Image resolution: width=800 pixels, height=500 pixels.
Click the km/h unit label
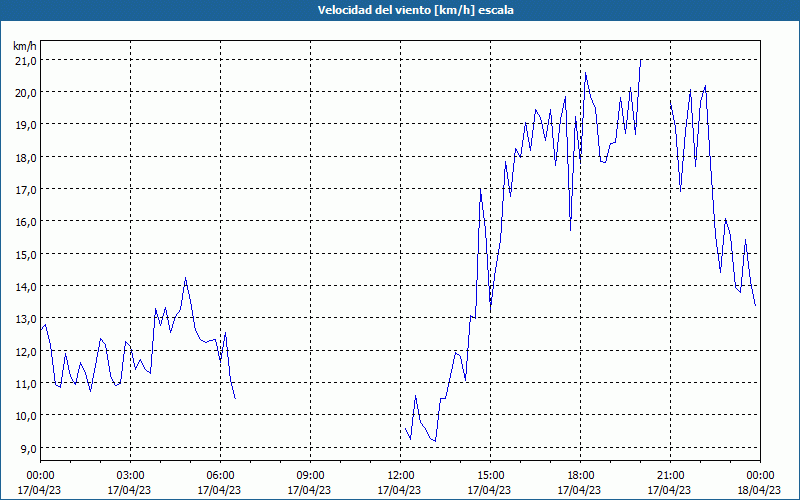tap(24, 47)
